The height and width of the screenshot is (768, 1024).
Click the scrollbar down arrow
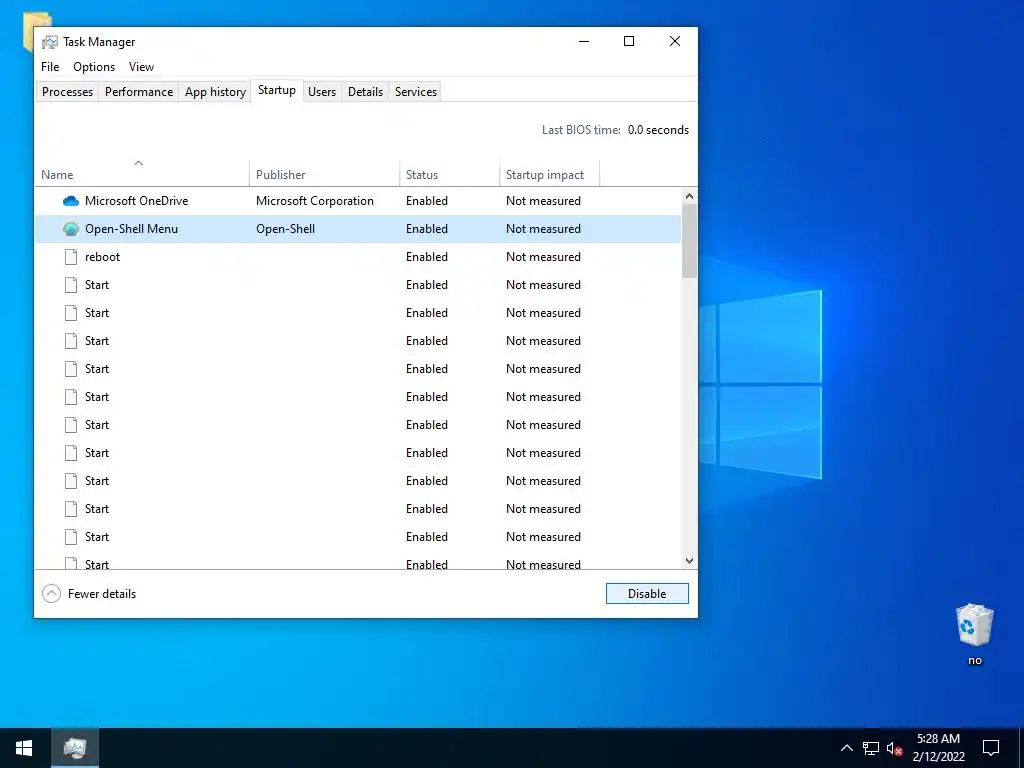coord(689,561)
